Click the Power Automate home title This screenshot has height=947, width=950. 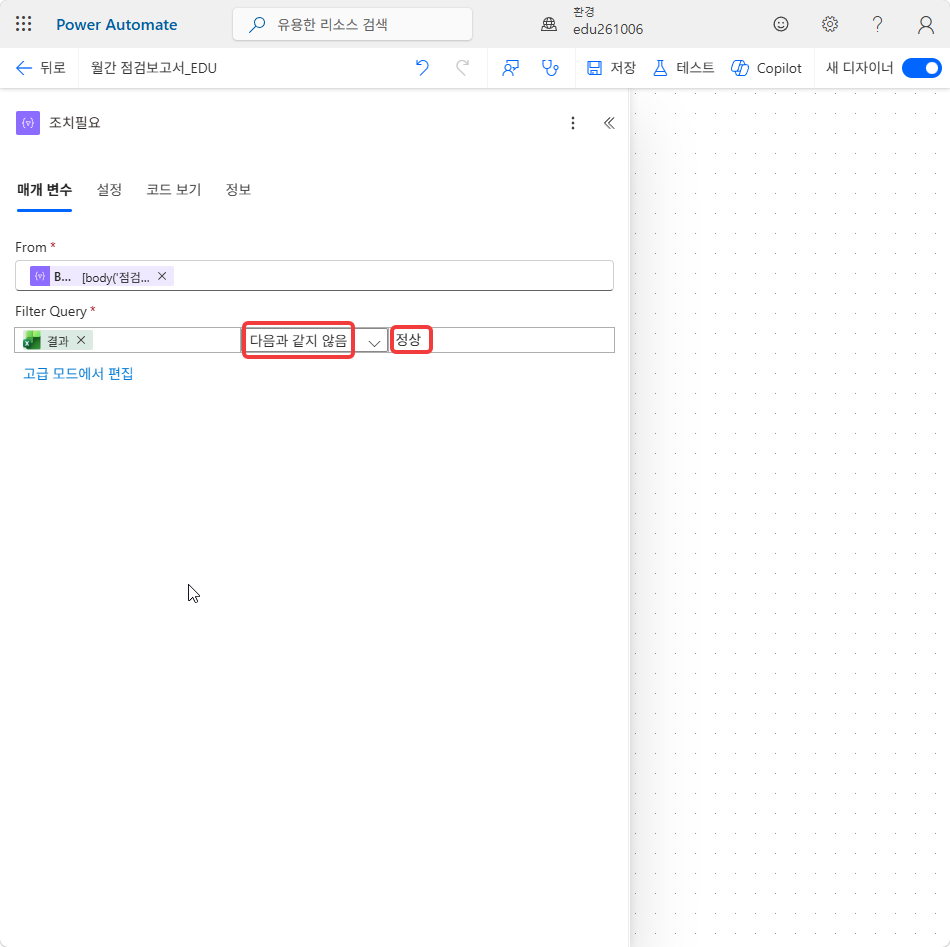[117, 25]
